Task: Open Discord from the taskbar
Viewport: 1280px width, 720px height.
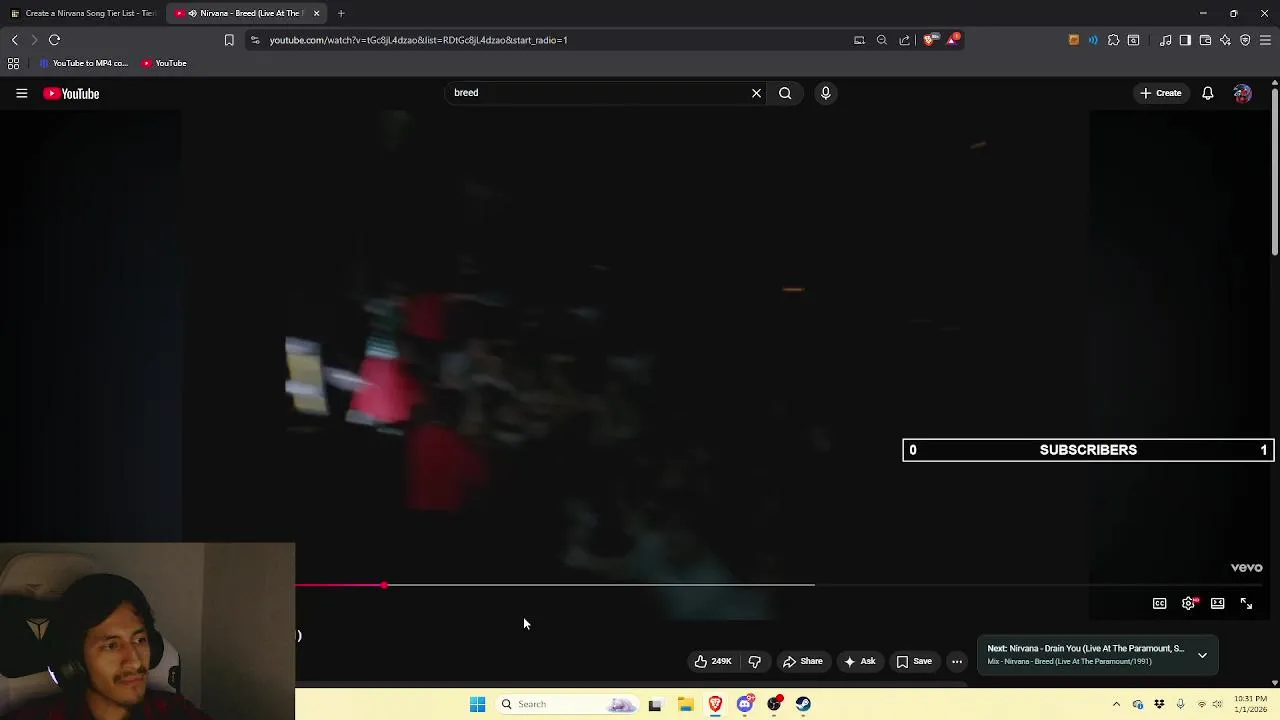Action: click(744, 704)
